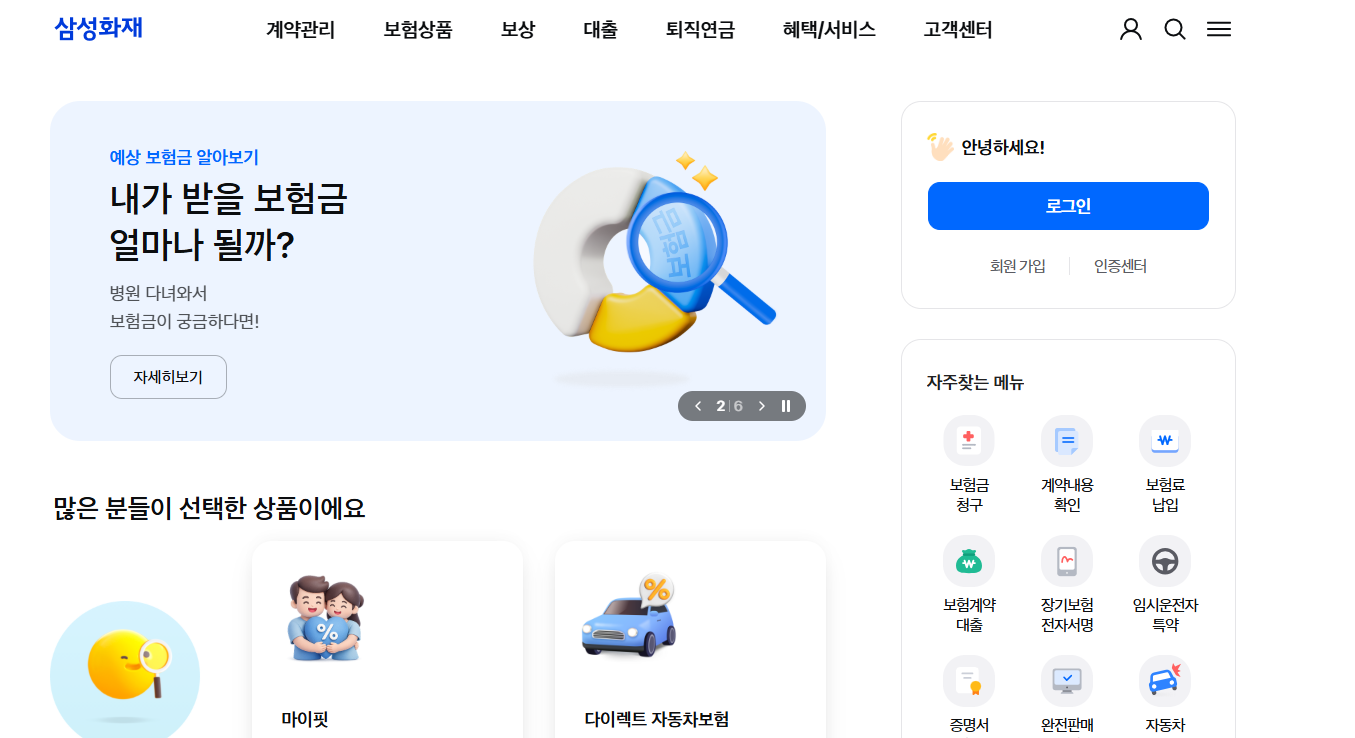Open the 인증센터 link
This screenshot has width=1355, height=738.
(1120, 266)
